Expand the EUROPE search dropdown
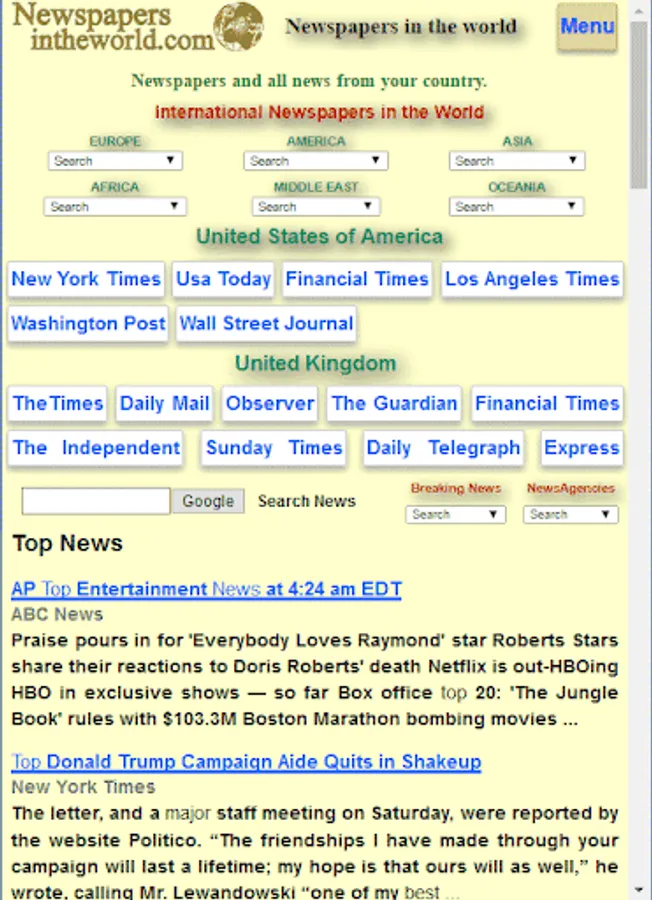This screenshot has width=652, height=900. [x=115, y=161]
